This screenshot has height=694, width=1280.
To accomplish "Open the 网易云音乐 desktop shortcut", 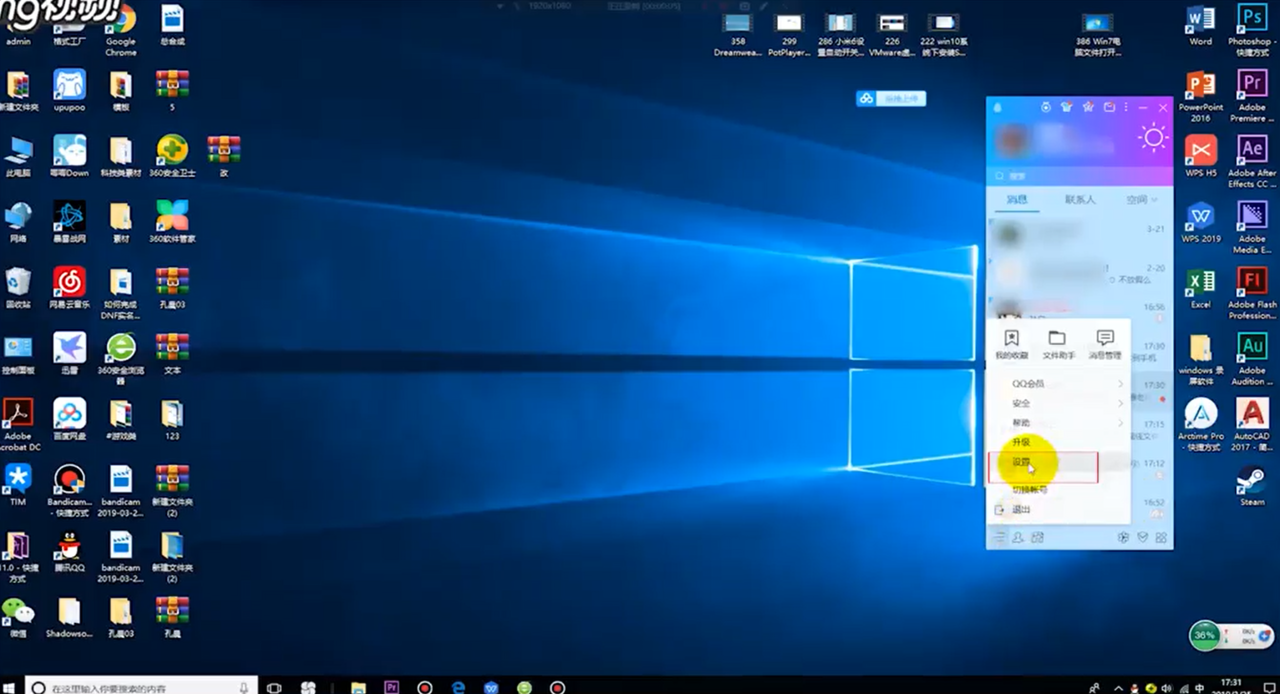I will pyautogui.click(x=69, y=287).
